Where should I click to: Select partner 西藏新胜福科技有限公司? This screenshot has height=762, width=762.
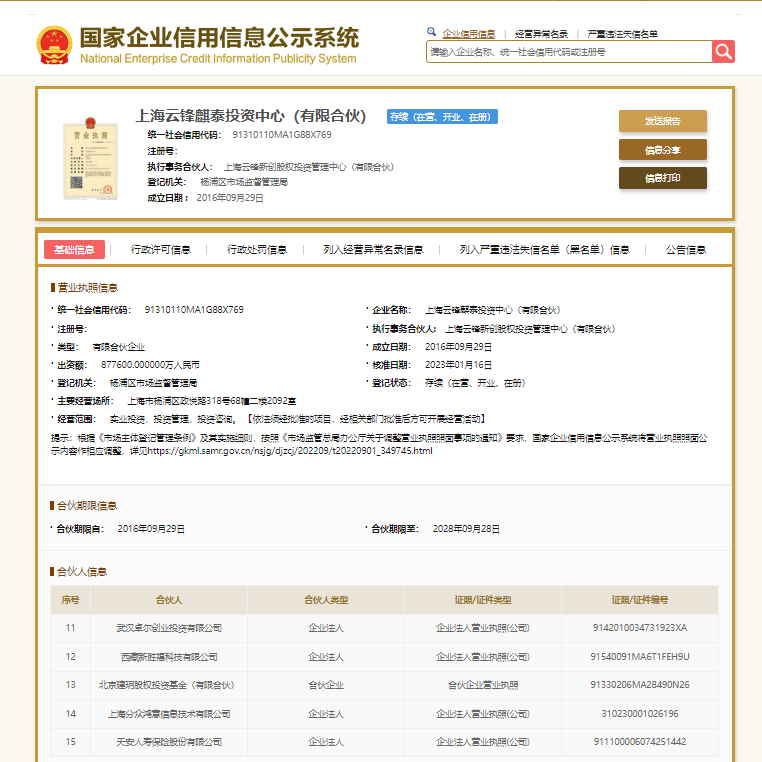click(x=169, y=657)
